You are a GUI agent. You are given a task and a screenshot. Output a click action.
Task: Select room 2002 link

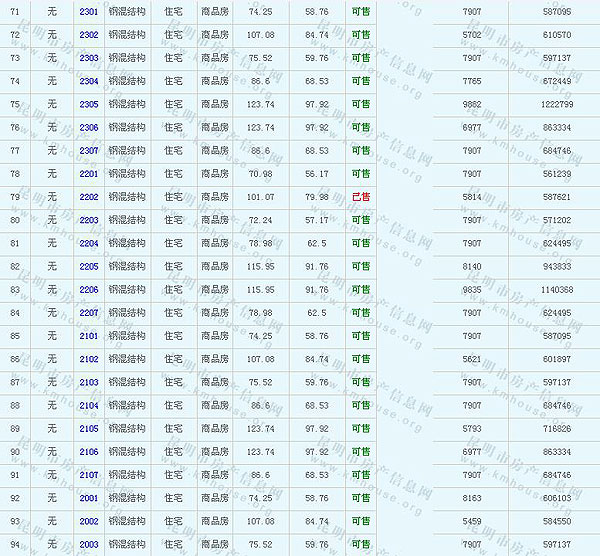(88, 521)
